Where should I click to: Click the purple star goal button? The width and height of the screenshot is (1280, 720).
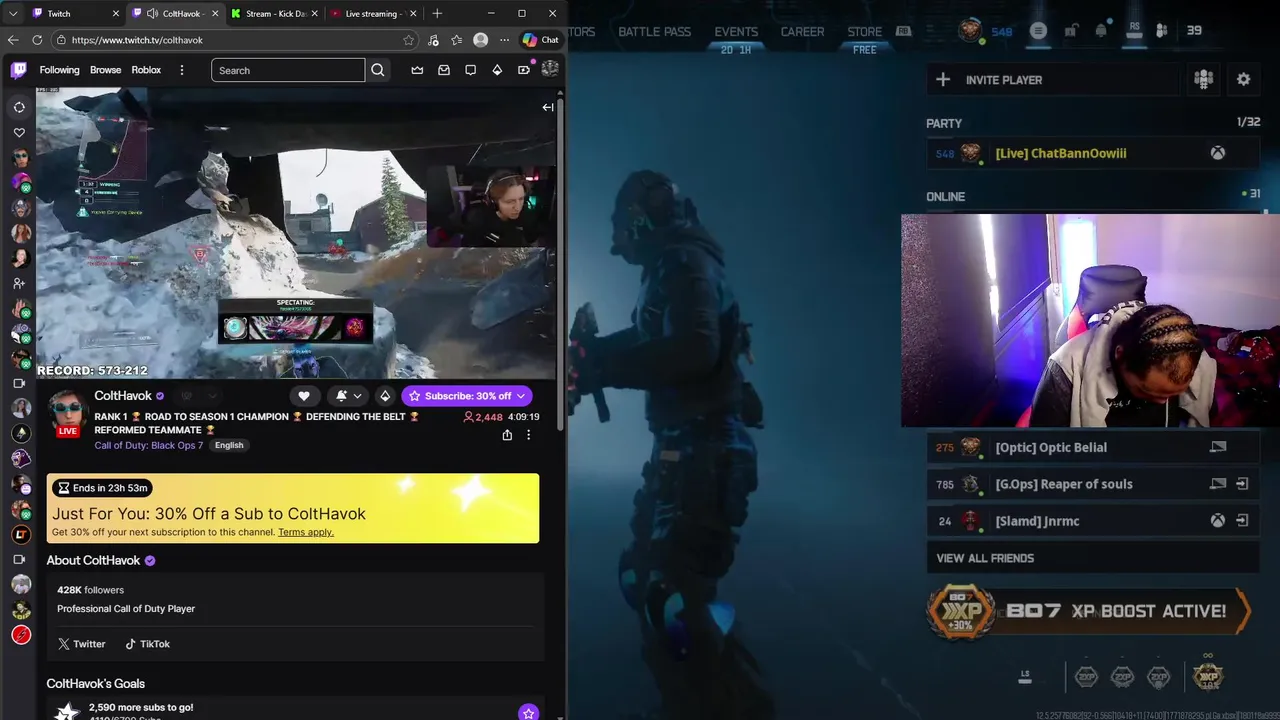[528, 713]
